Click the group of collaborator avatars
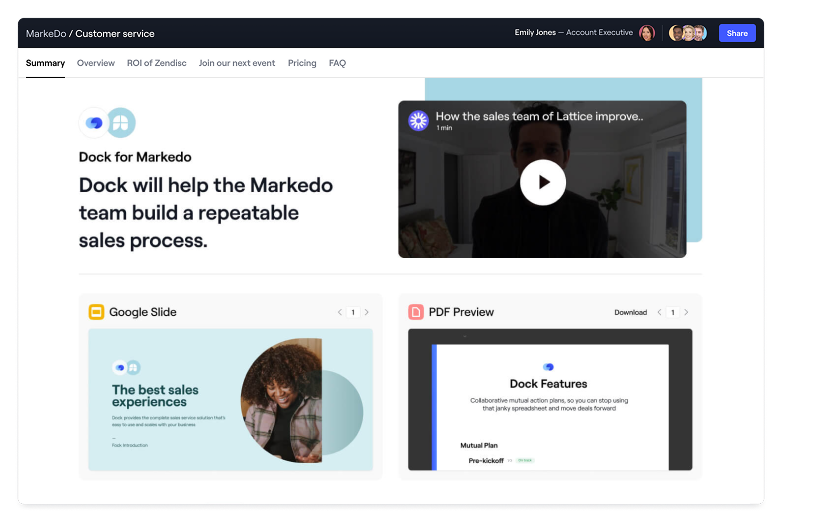The width and height of the screenshot is (829, 522). point(688,33)
